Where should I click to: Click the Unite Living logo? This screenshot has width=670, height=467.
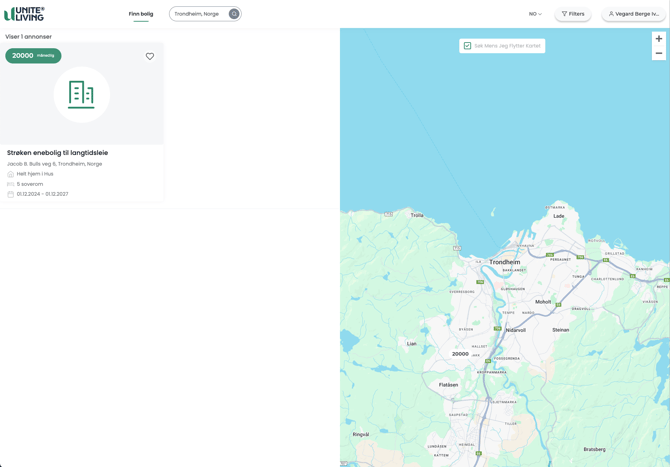pos(24,14)
